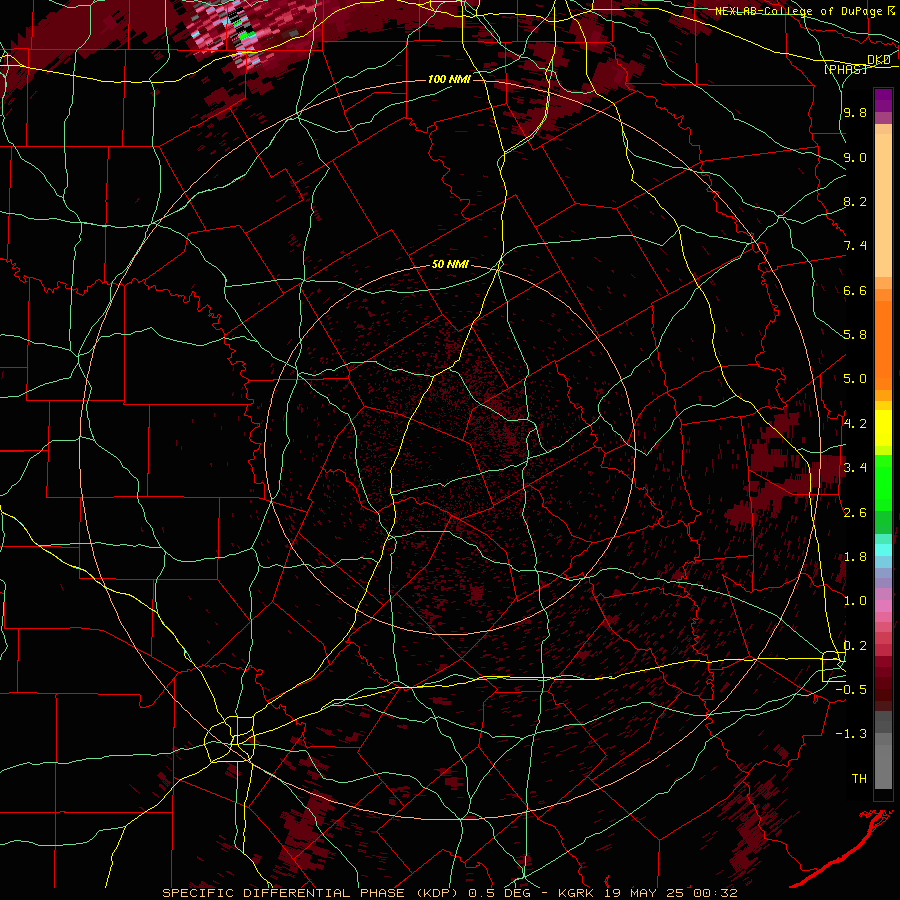Click the 7.4 value on the color scale

click(855, 246)
